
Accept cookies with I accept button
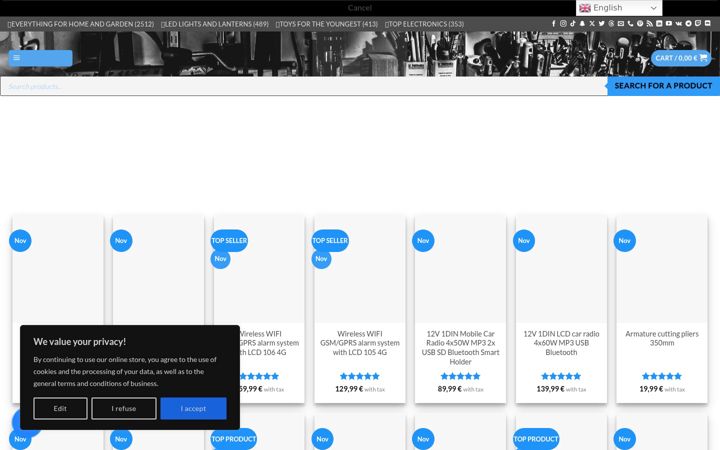(x=193, y=408)
